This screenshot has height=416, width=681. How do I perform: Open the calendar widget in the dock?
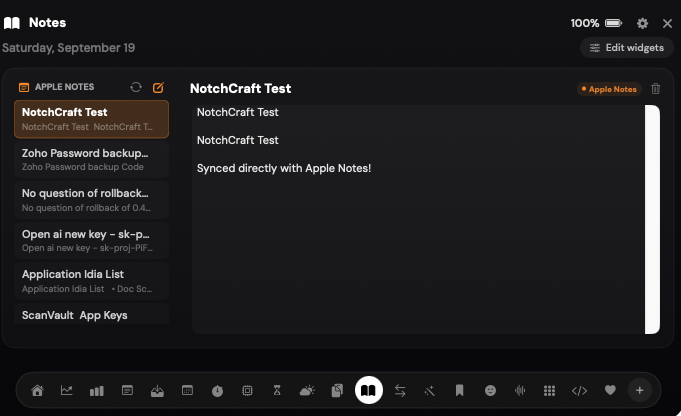(x=187, y=390)
